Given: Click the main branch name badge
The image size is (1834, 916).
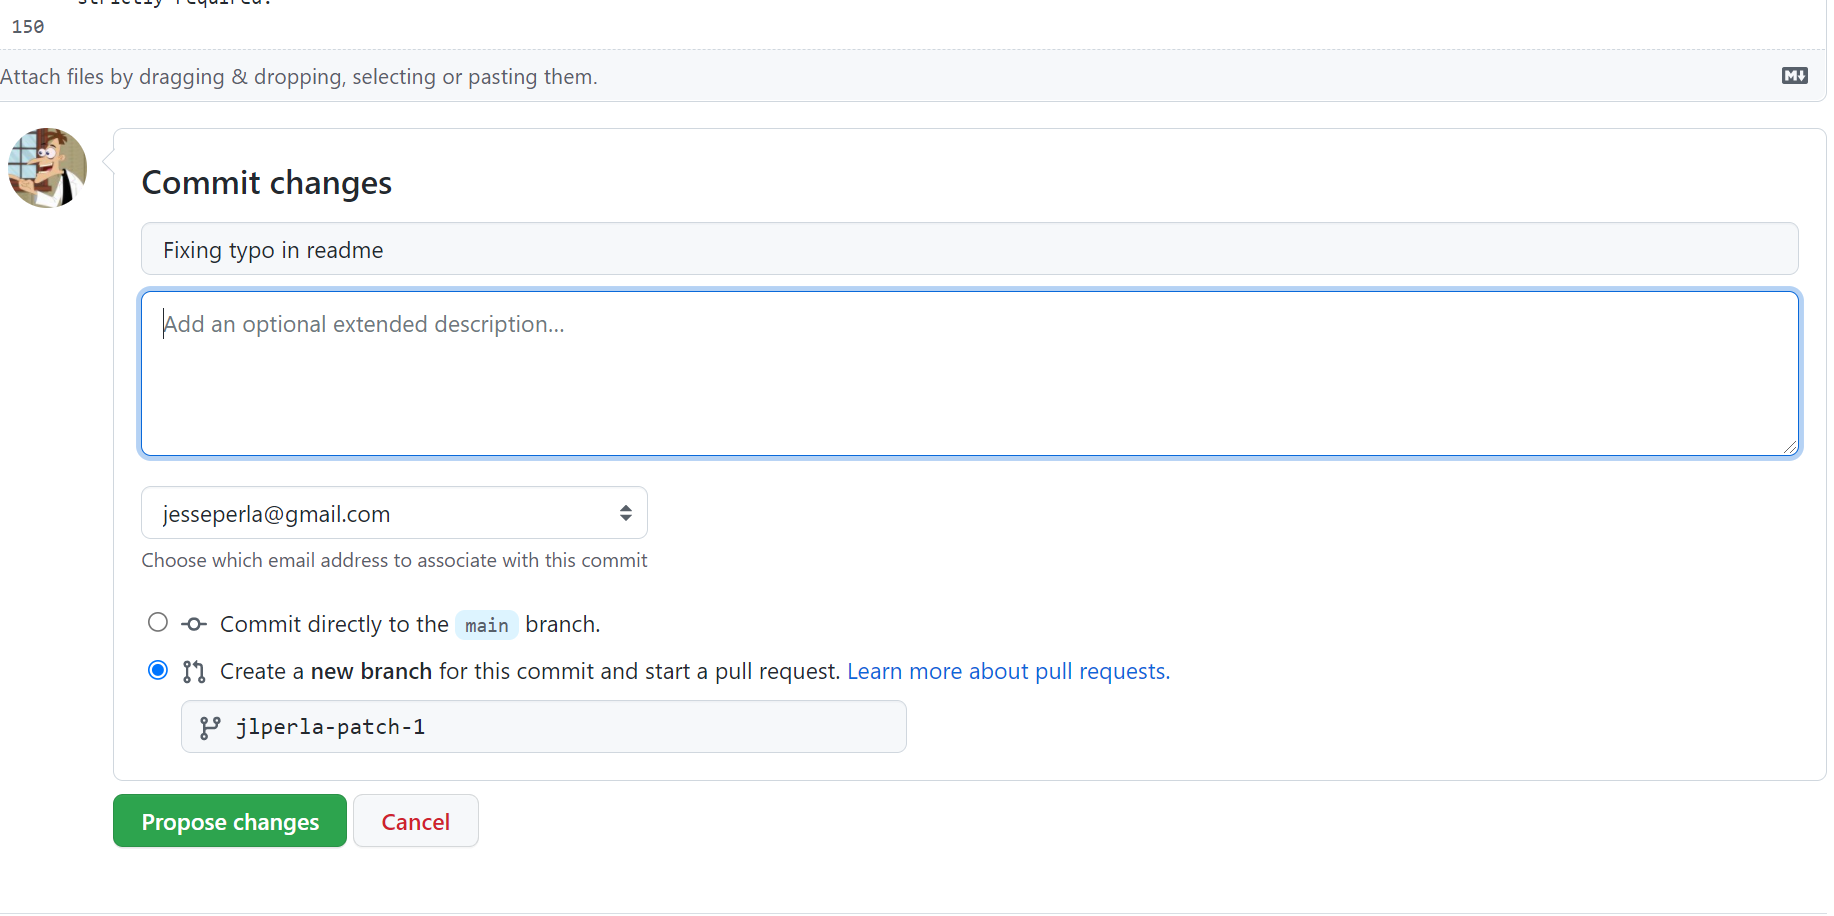Looking at the screenshot, I should tap(486, 625).
